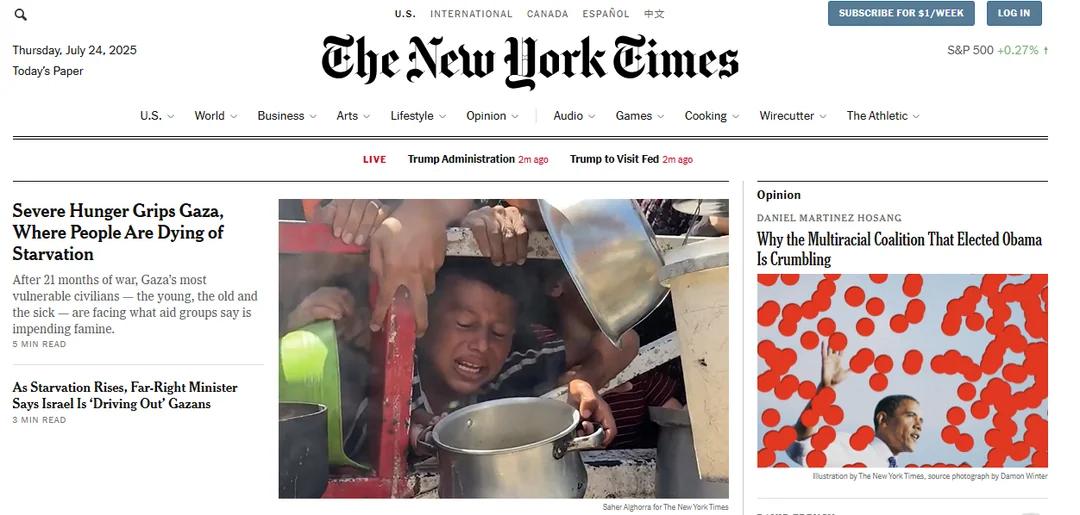The image size is (1080, 515).
Task: Select the International edition tab
Action: coord(471,14)
